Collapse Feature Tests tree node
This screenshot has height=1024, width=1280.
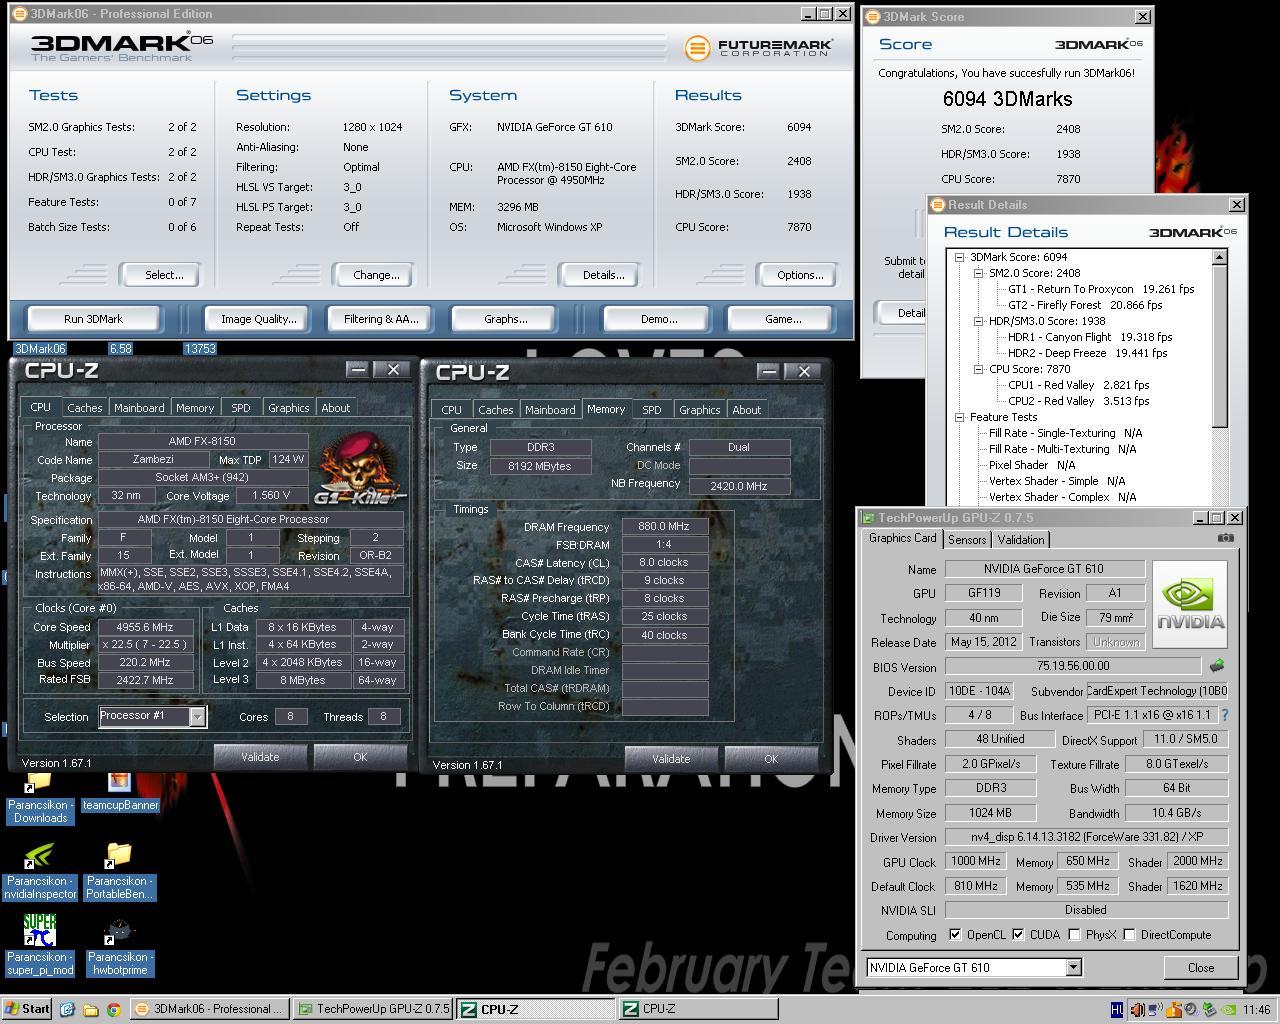(960, 417)
